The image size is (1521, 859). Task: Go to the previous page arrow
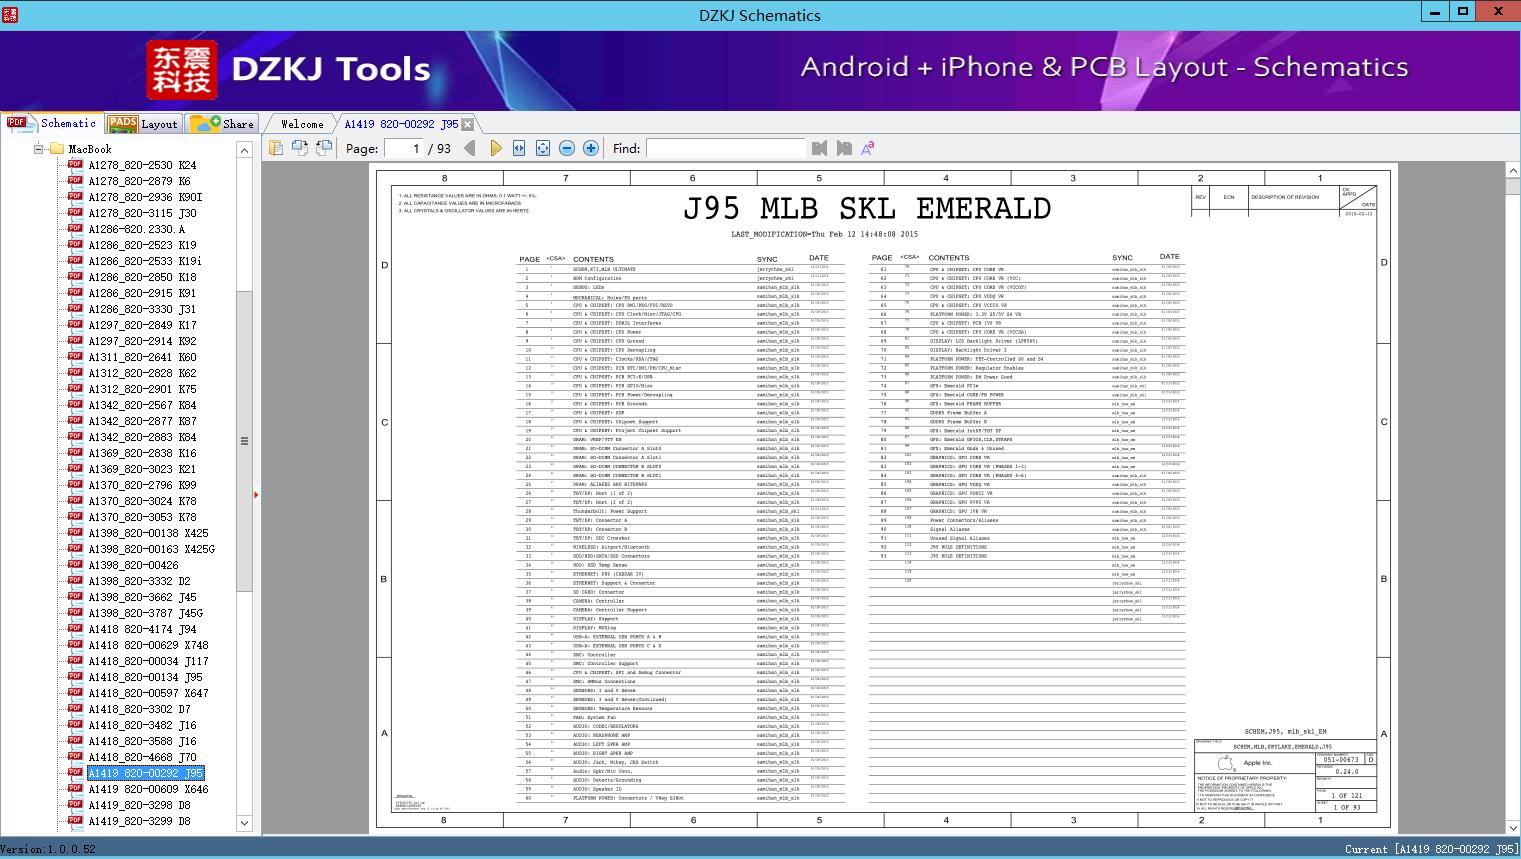tap(470, 148)
